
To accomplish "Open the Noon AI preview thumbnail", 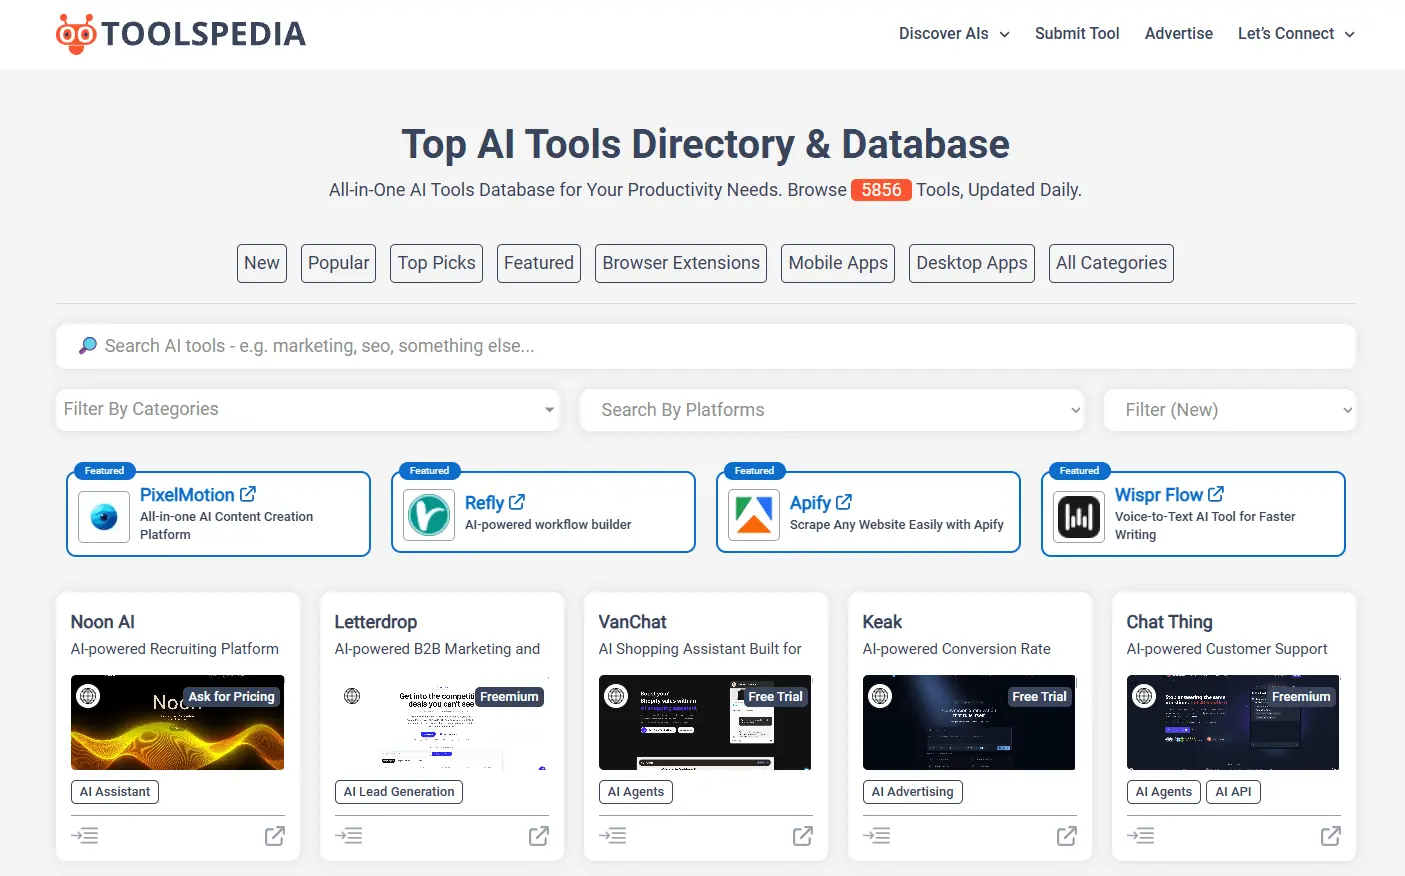I will pyautogui.click(x=178, y=722).
